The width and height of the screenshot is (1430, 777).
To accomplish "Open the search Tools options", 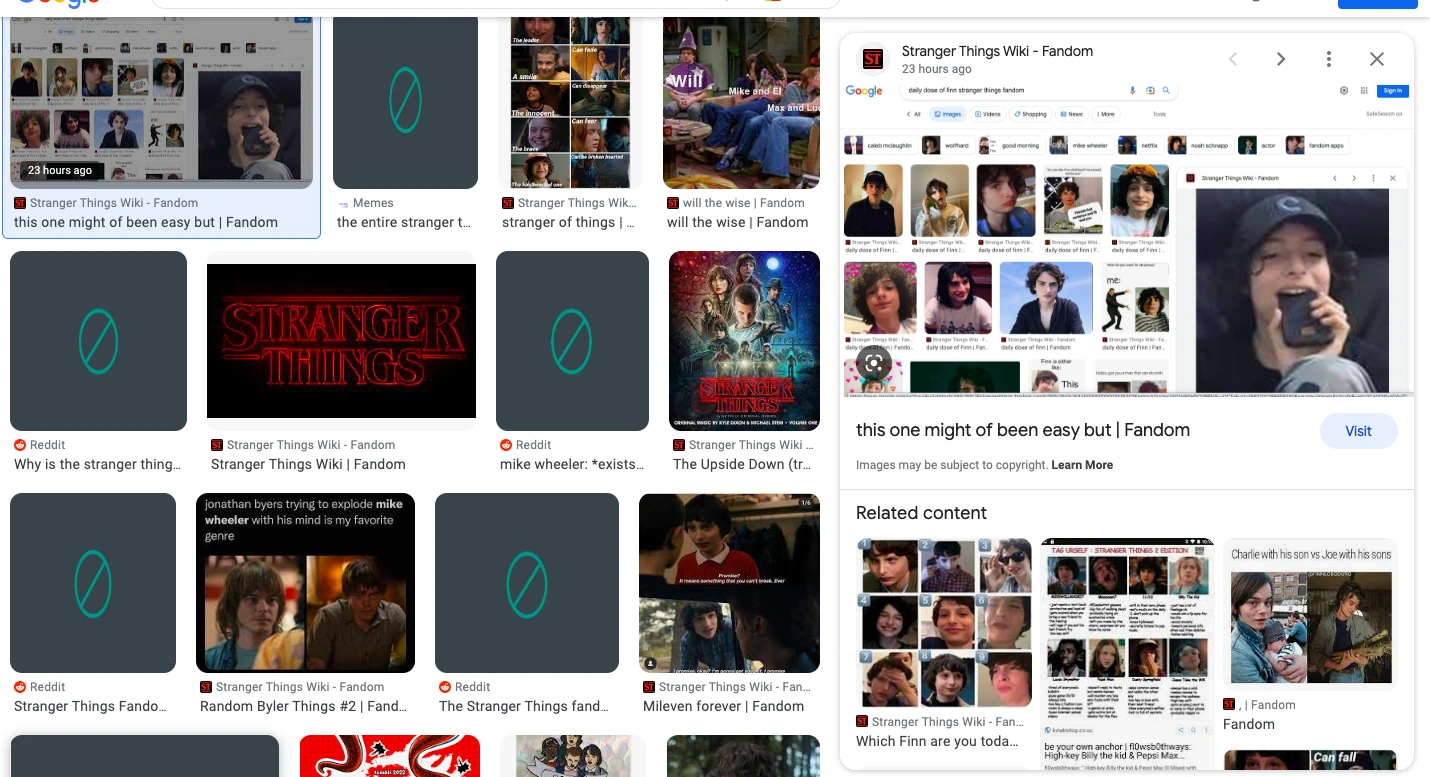I will pos(1158,114).
